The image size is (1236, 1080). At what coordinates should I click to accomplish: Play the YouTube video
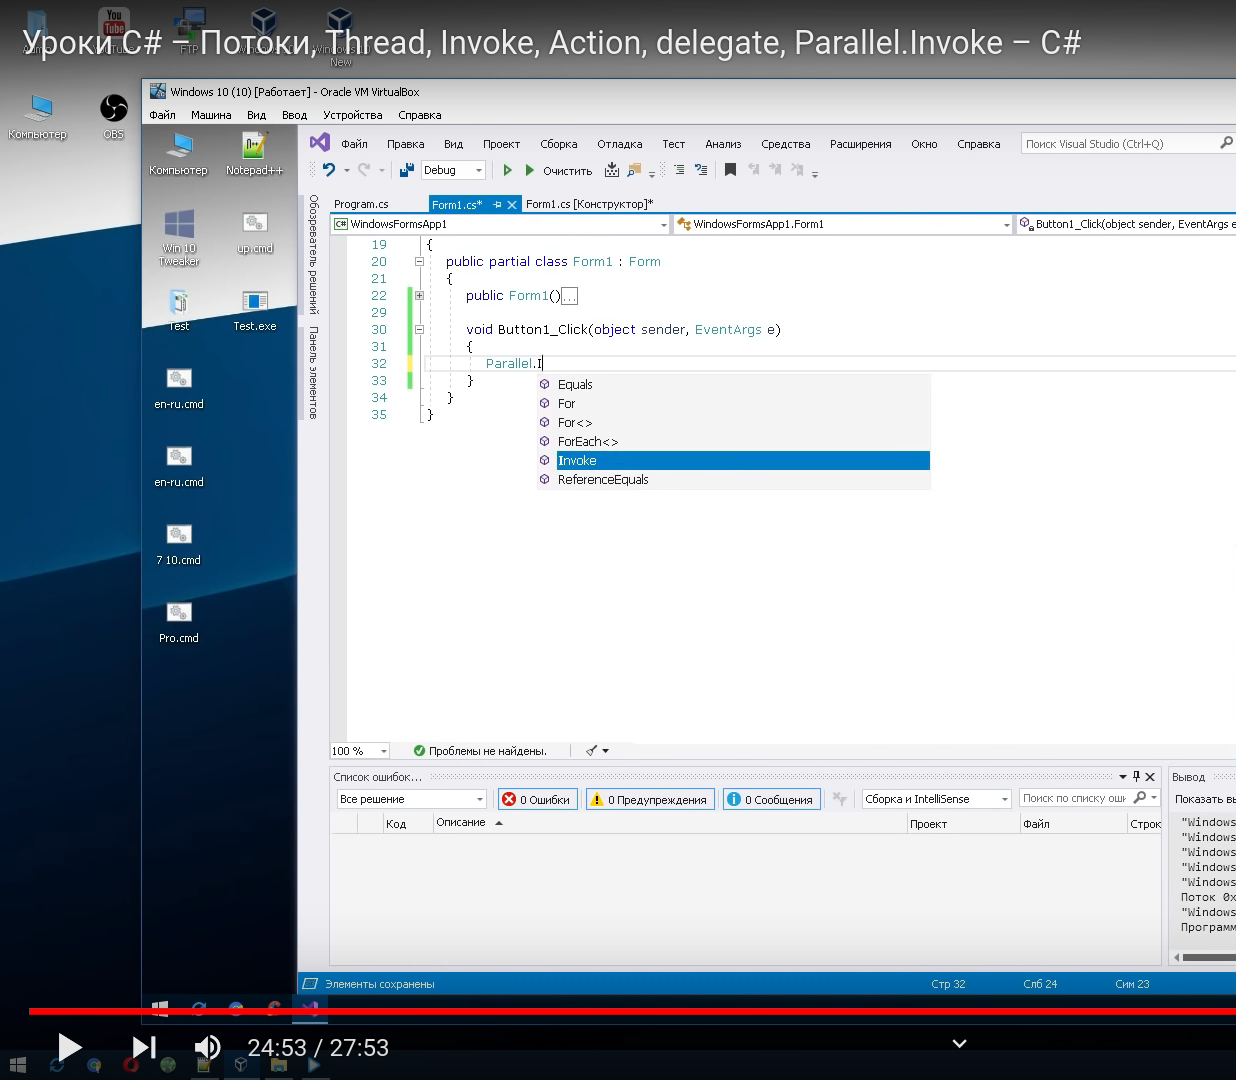[69, 1047]
